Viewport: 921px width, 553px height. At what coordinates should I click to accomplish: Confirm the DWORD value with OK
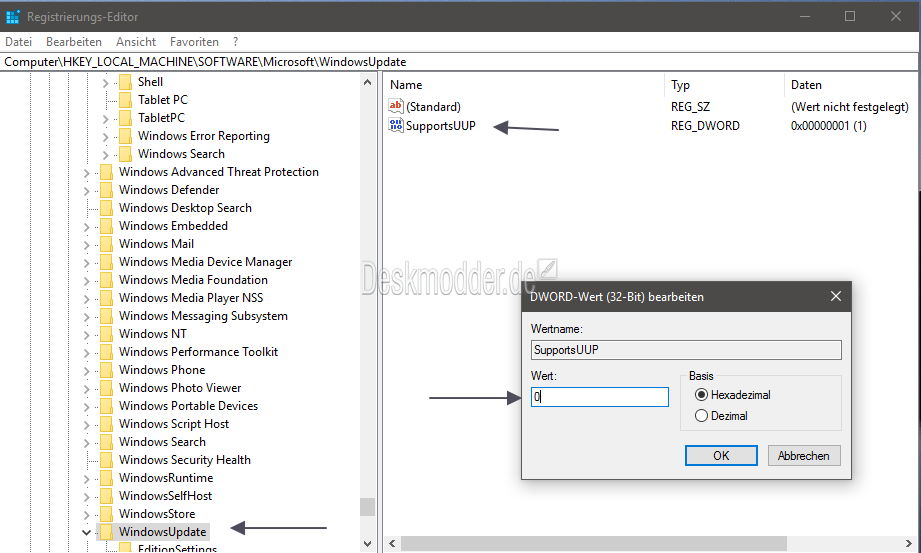point(721,455)
